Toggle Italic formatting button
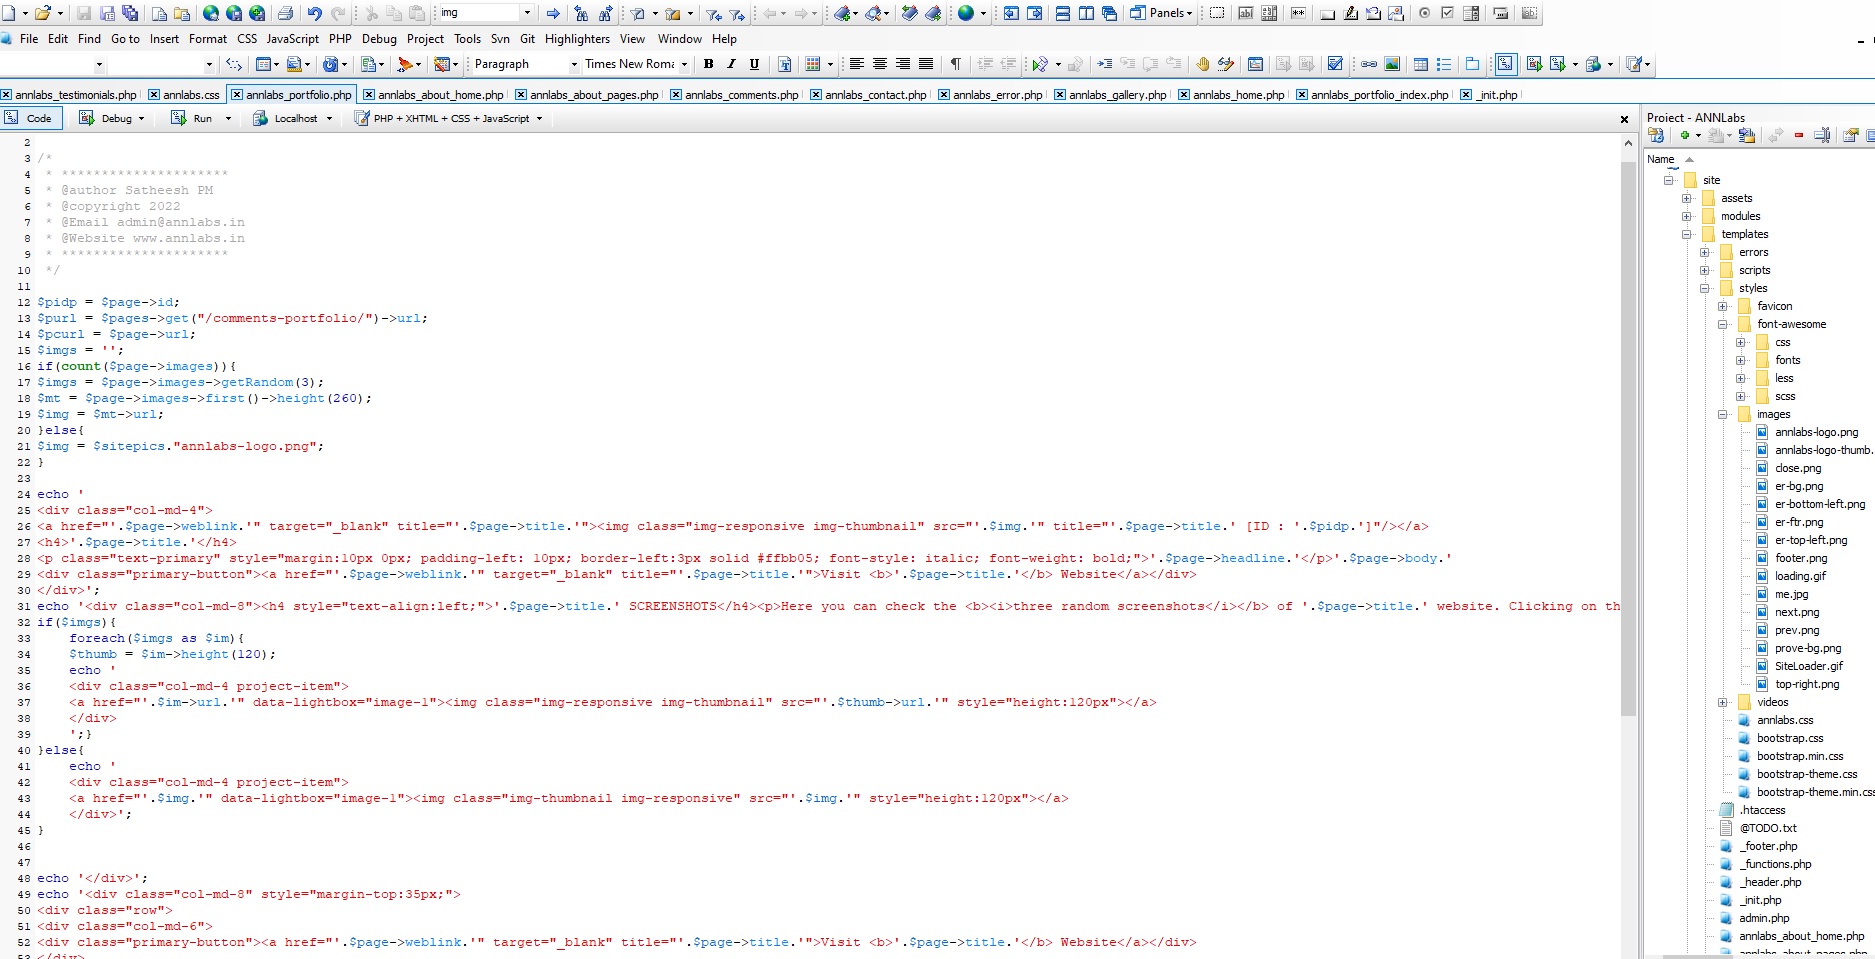 [x=731, y=64]
